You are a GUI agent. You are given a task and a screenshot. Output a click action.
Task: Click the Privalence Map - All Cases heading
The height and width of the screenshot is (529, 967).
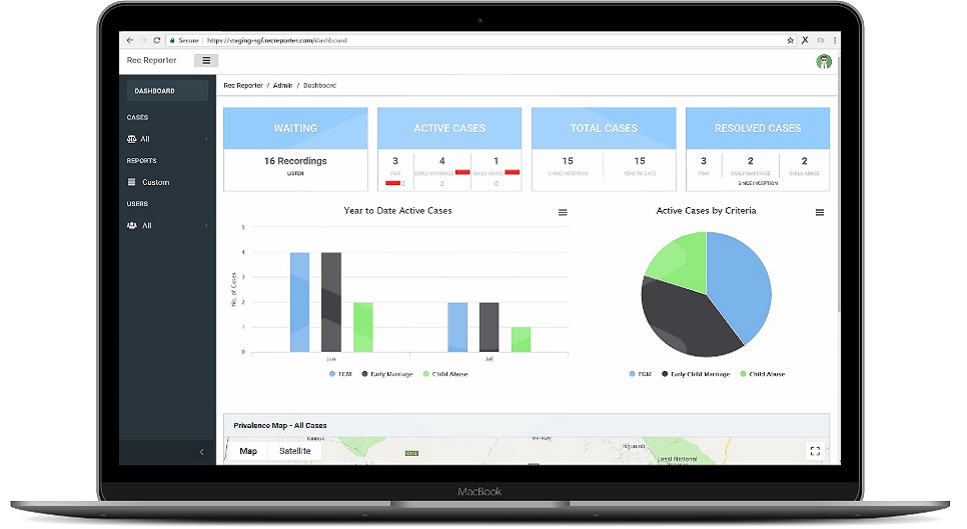pos(280,425)
